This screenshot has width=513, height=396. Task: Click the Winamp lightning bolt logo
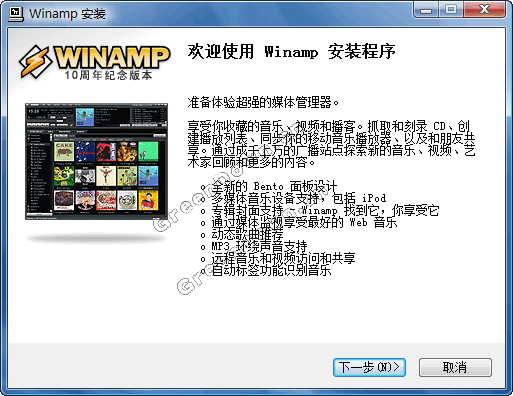tap(35, 62)
